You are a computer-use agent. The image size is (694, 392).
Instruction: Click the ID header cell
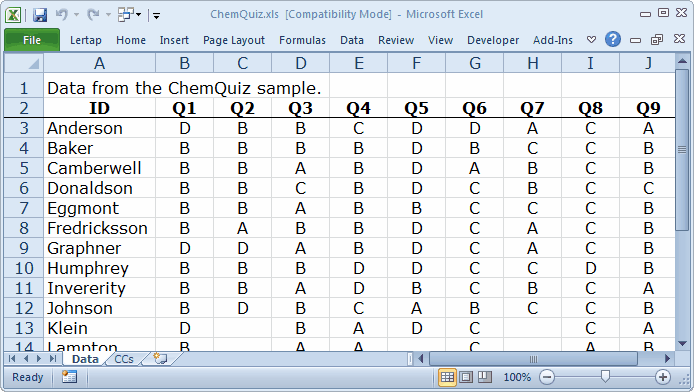pyautogui.click(x=100, y=108)
